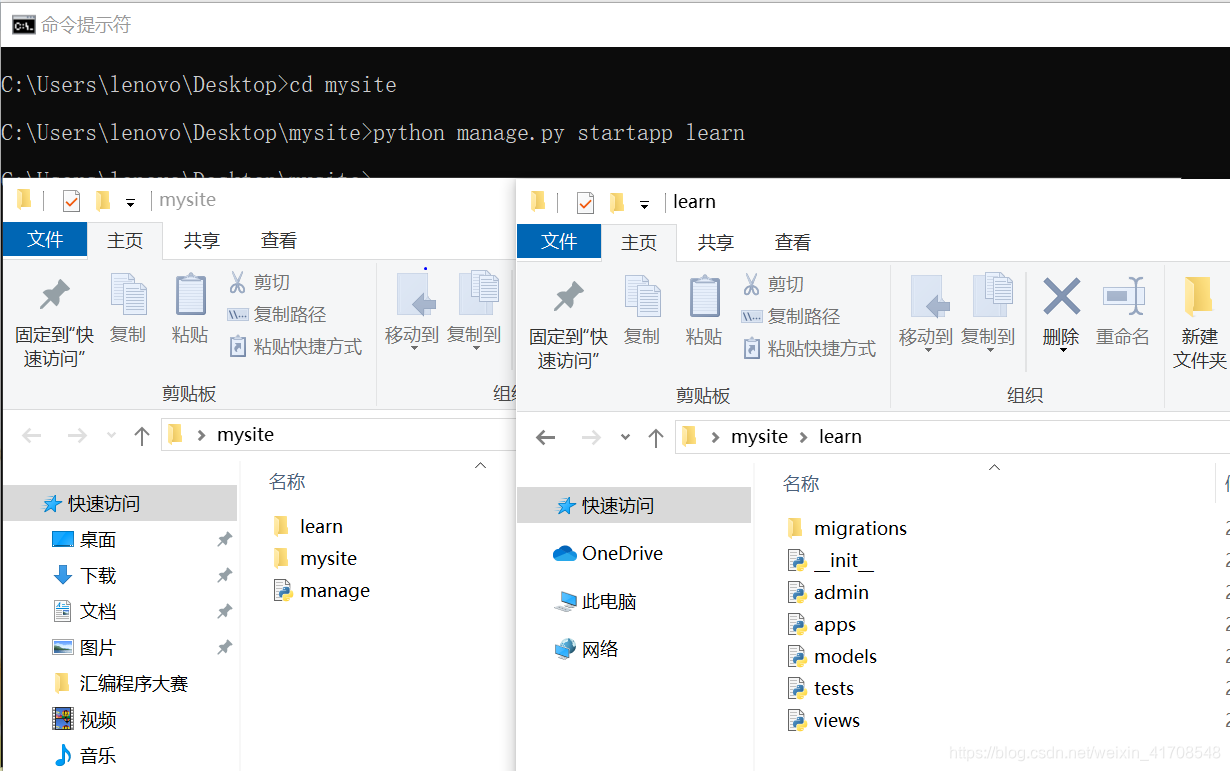Click Forward arrow in learn window
This screenshot has height=771, width=1230.
(591, 437)
